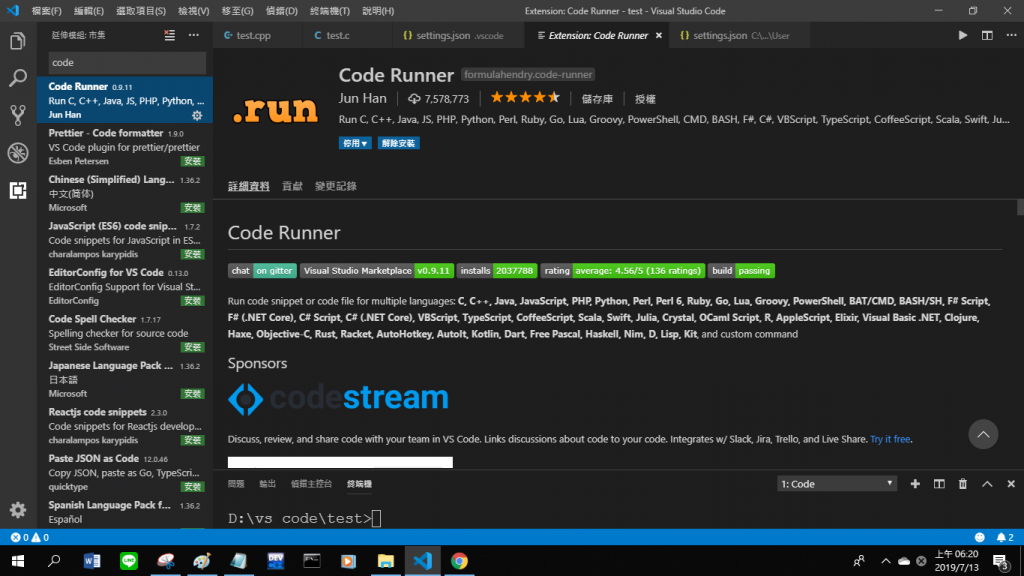Click the 'Try it free' link
1024x576 pixels.
(889, 439)
